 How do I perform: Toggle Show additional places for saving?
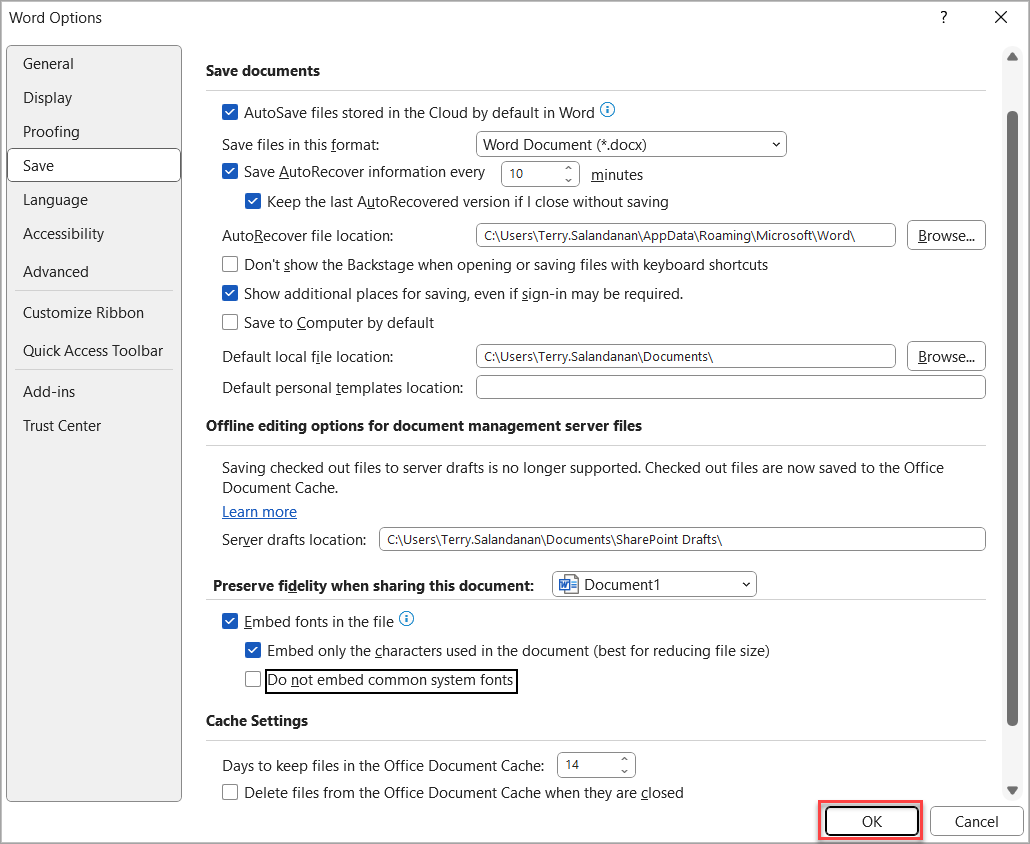click(x=230, y=293)
